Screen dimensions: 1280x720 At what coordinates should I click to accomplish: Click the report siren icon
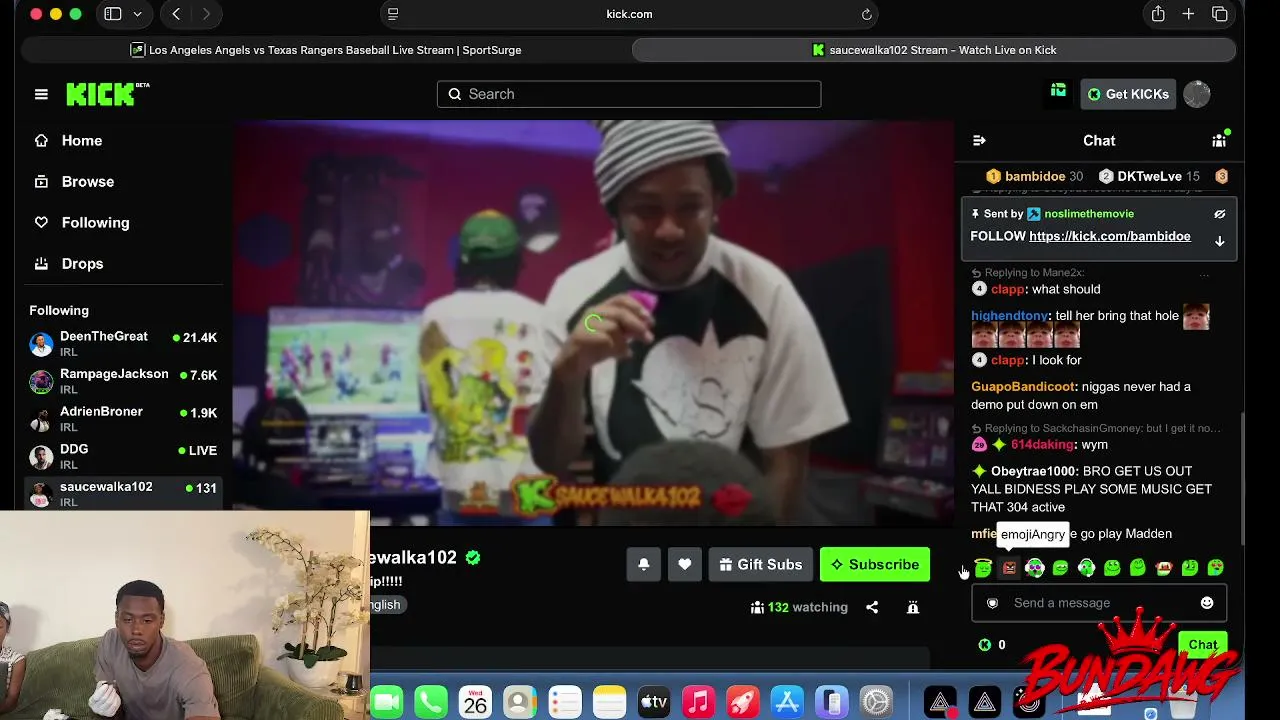click(913, 608)
